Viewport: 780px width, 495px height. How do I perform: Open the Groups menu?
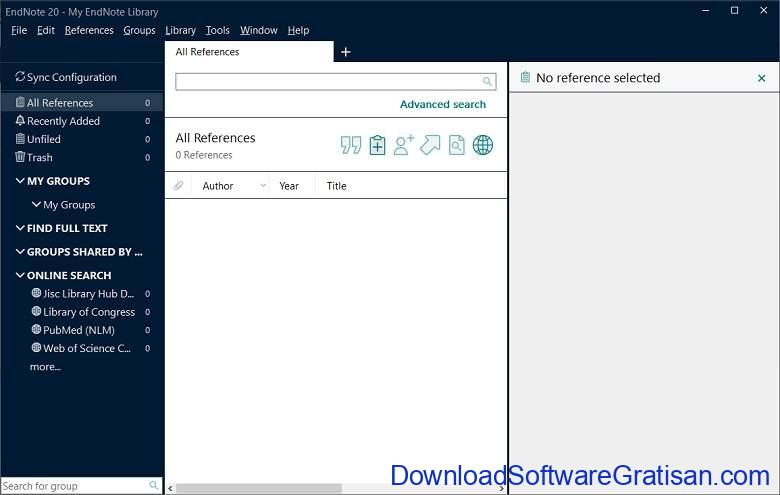point(139,30)
